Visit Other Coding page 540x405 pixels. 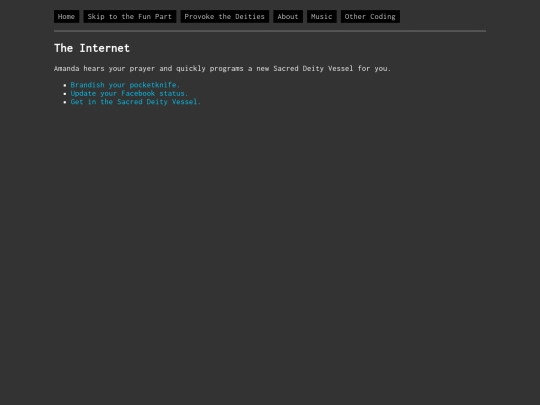tap(370, 17)
